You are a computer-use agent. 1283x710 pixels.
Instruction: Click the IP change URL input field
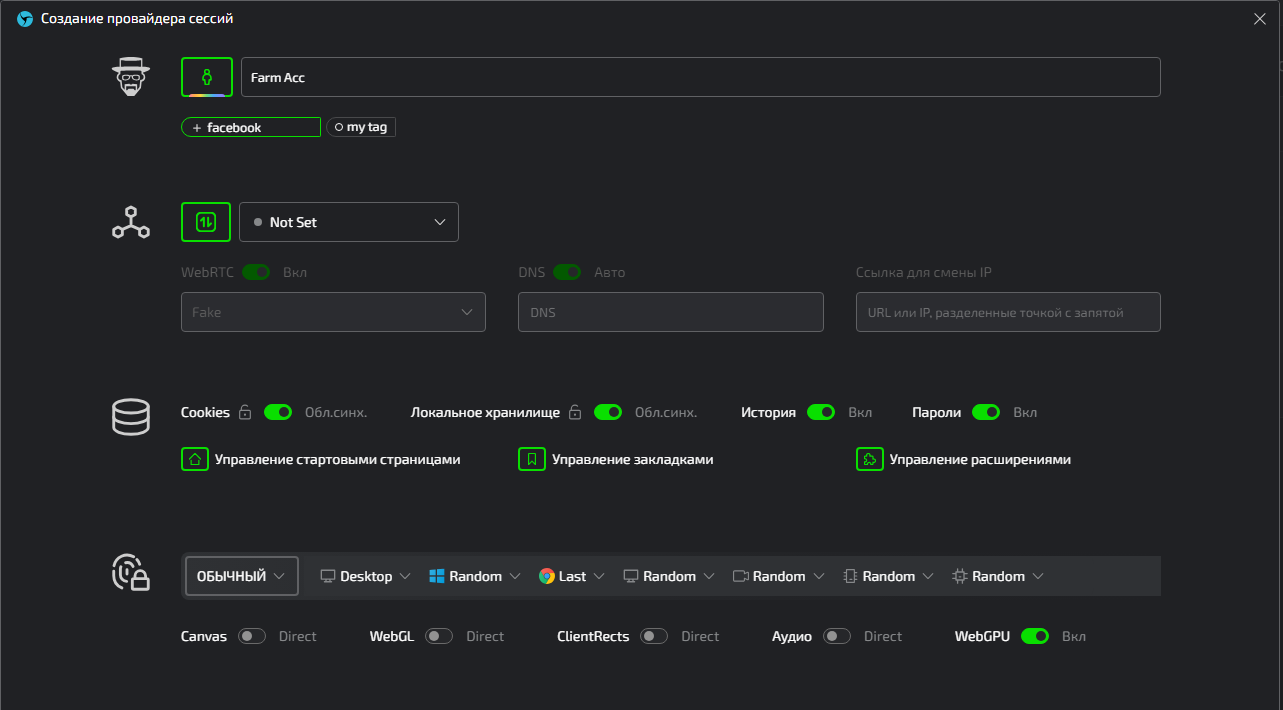tap(1008, 312)
